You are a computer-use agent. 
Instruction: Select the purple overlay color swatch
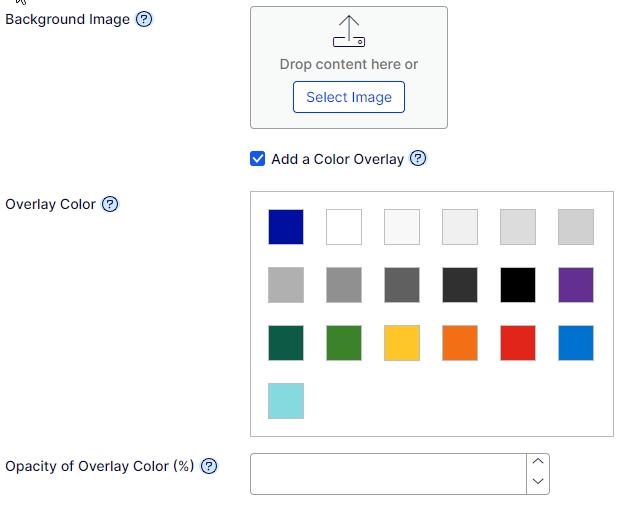(x=576, y=285)
